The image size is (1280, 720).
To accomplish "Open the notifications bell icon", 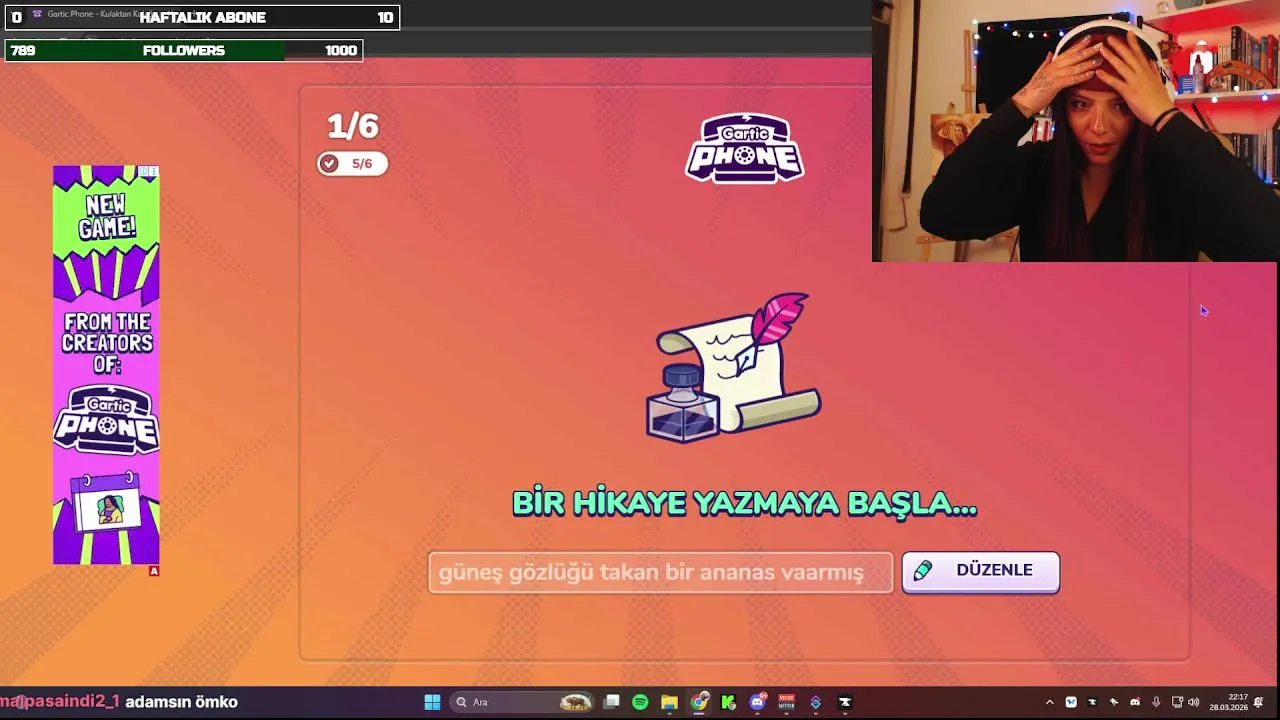I will coord(1259,702).
